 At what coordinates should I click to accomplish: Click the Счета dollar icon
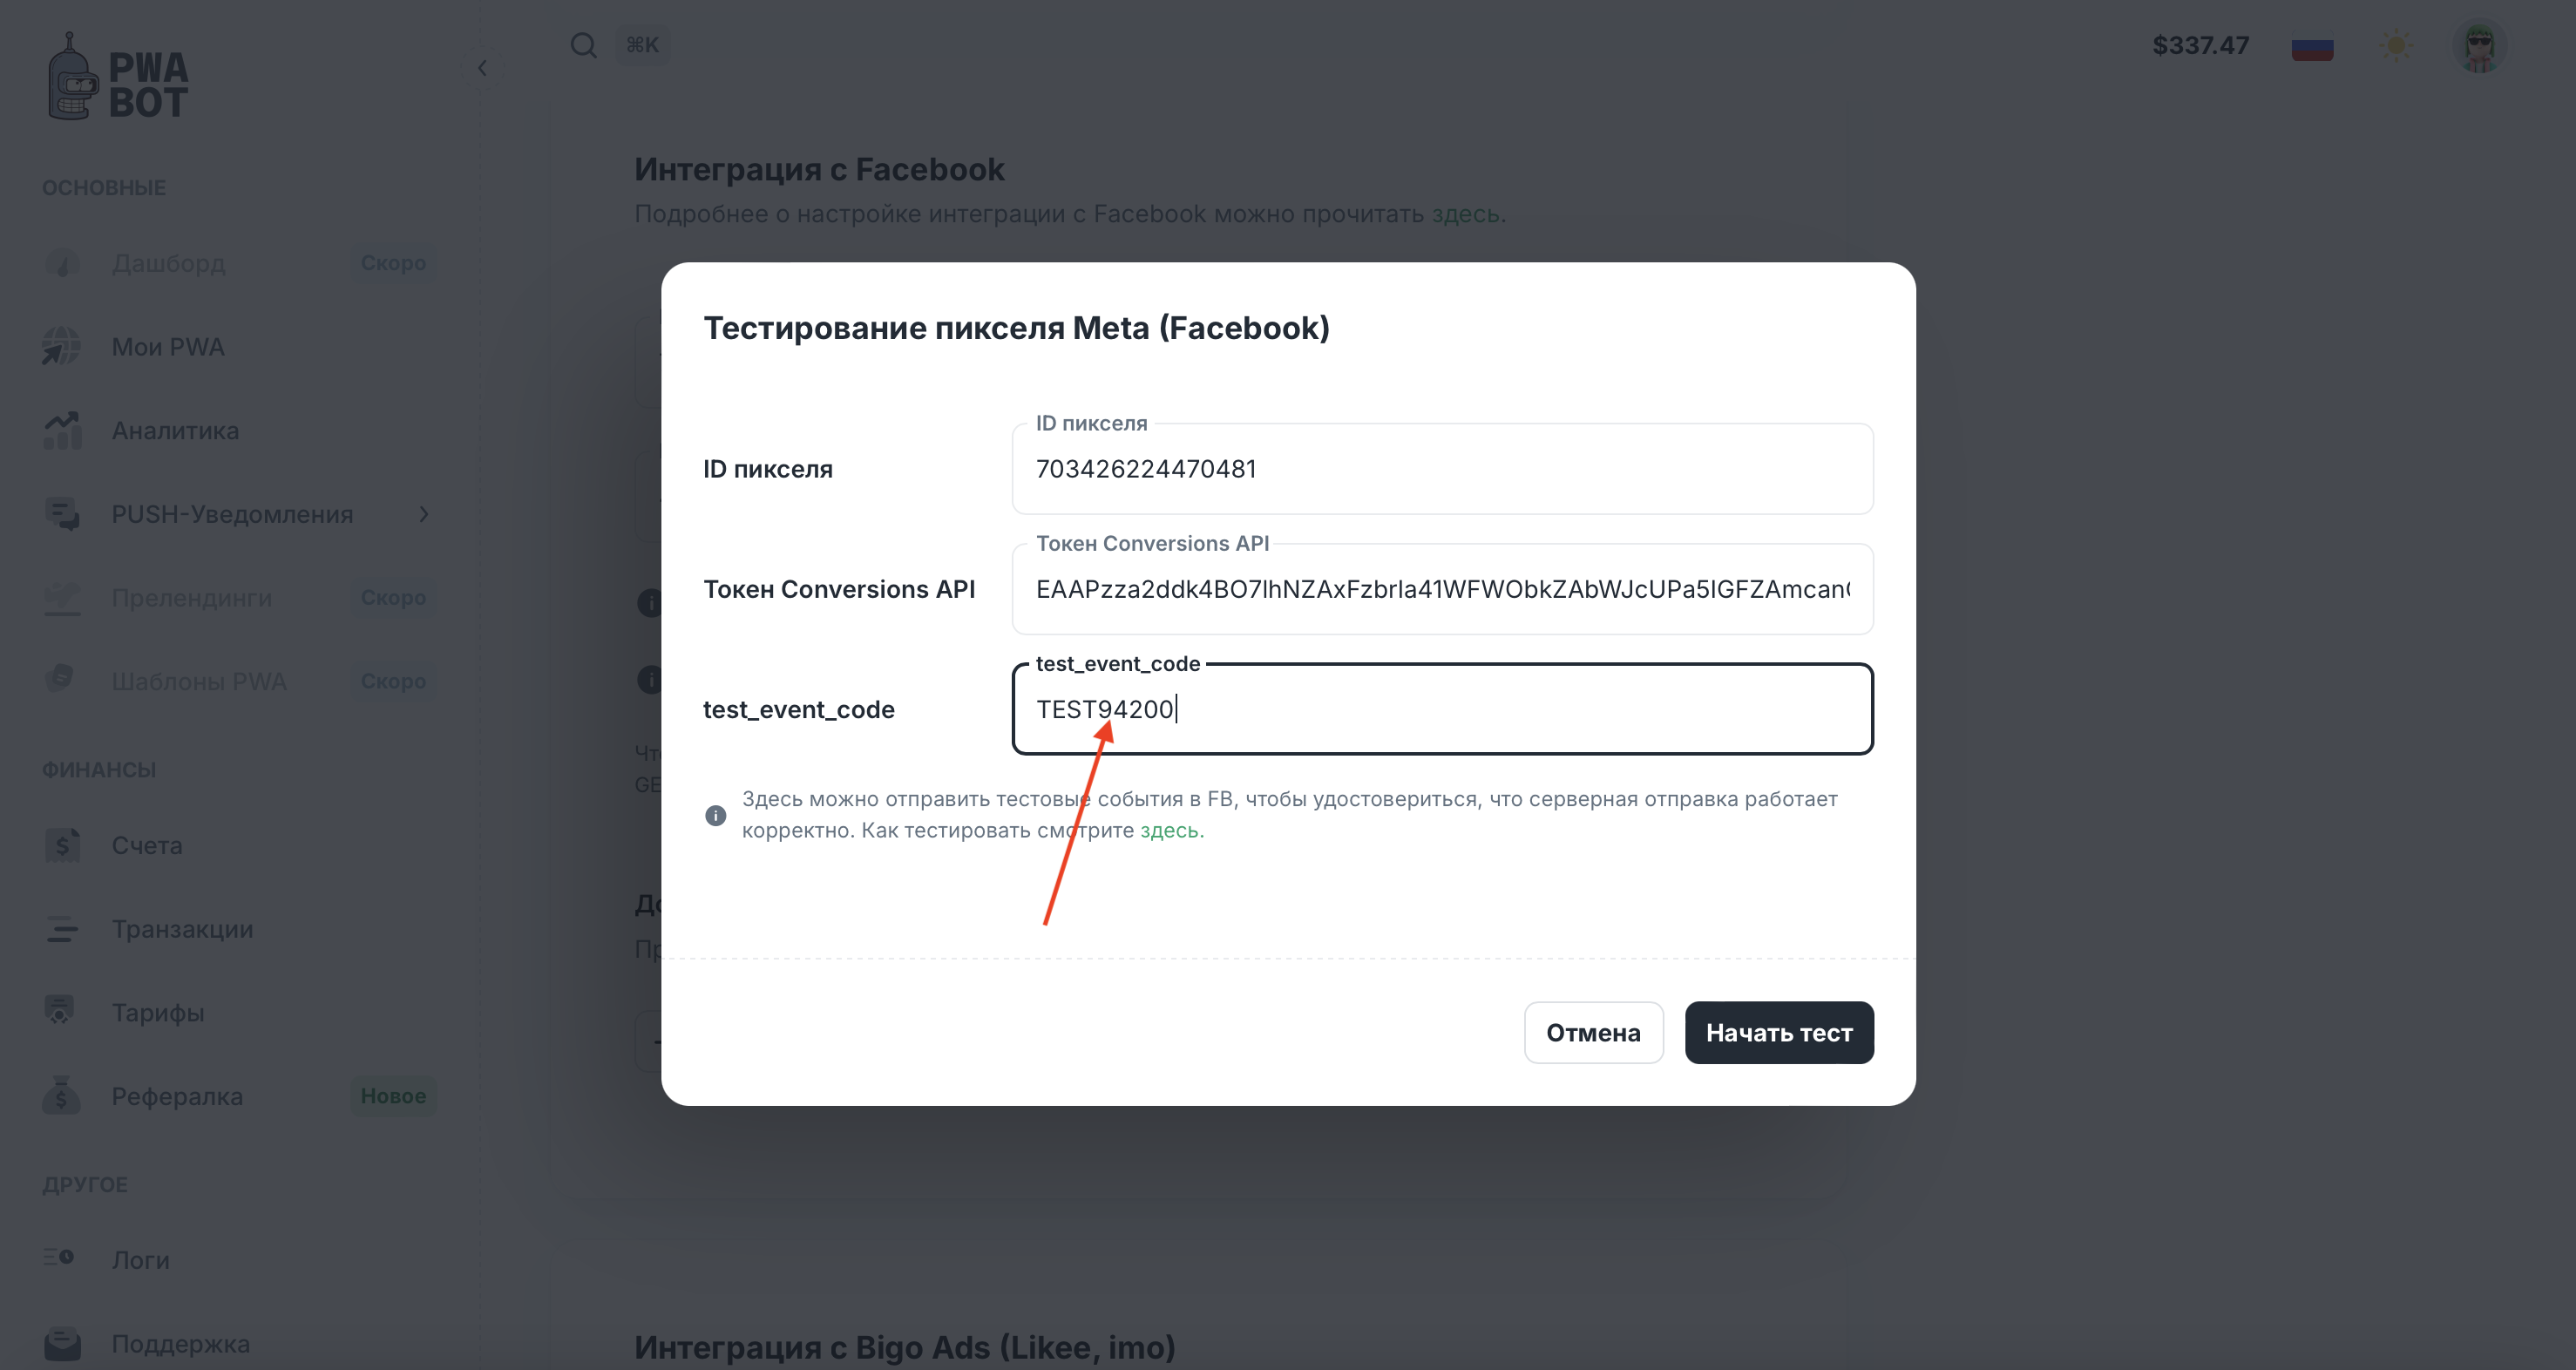click(x=62, y=845)
